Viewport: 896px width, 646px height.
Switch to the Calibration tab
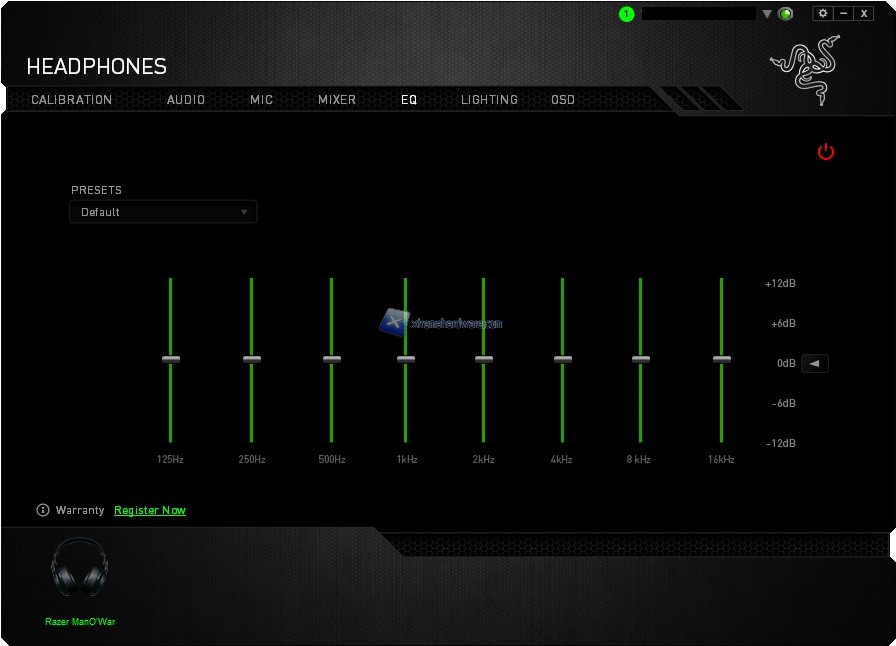point(71,100)
